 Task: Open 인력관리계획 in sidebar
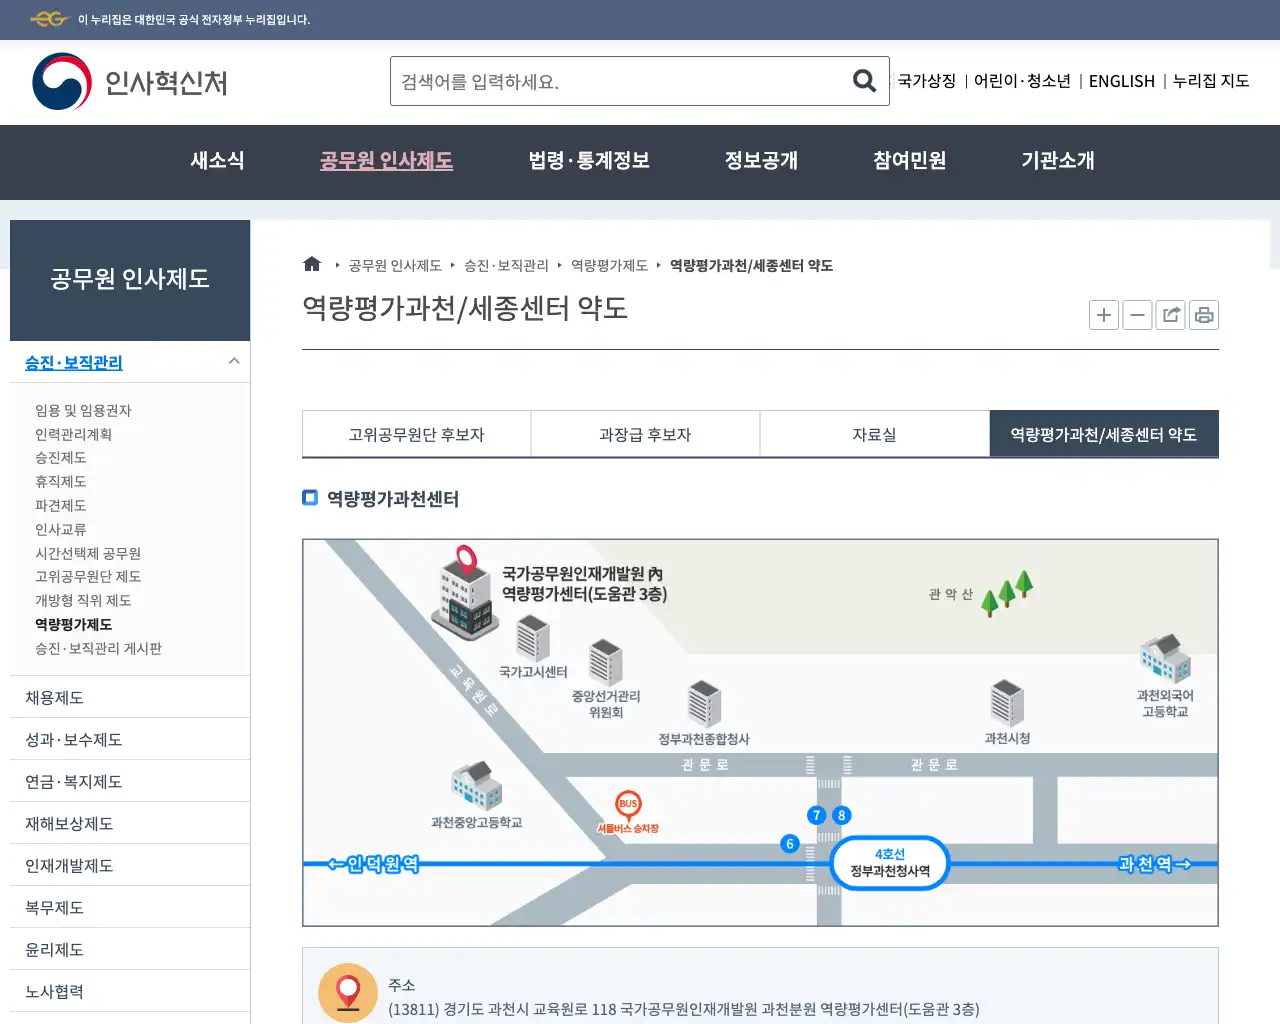point(73,434)
